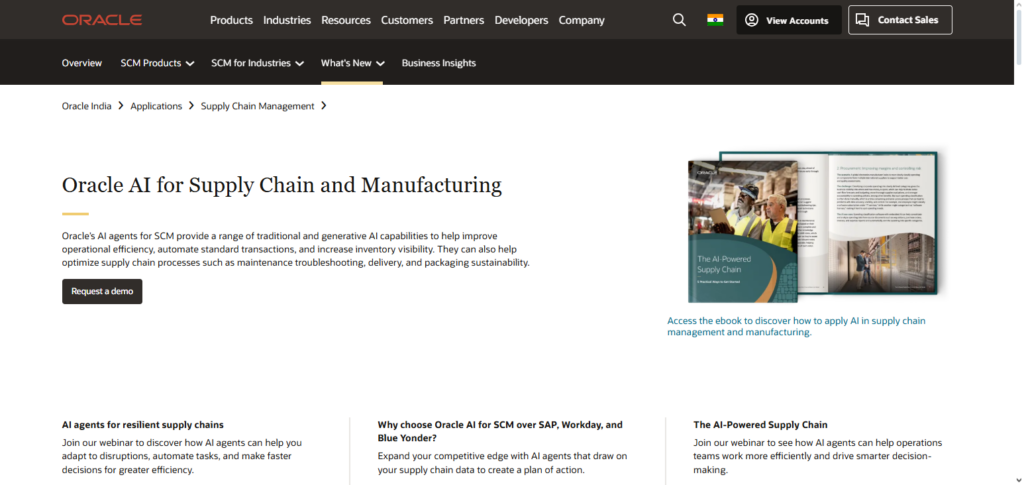Go to Supply Chain Management breadcrumb link
The width and height of the screenshot is (1024, 485).
257,105
